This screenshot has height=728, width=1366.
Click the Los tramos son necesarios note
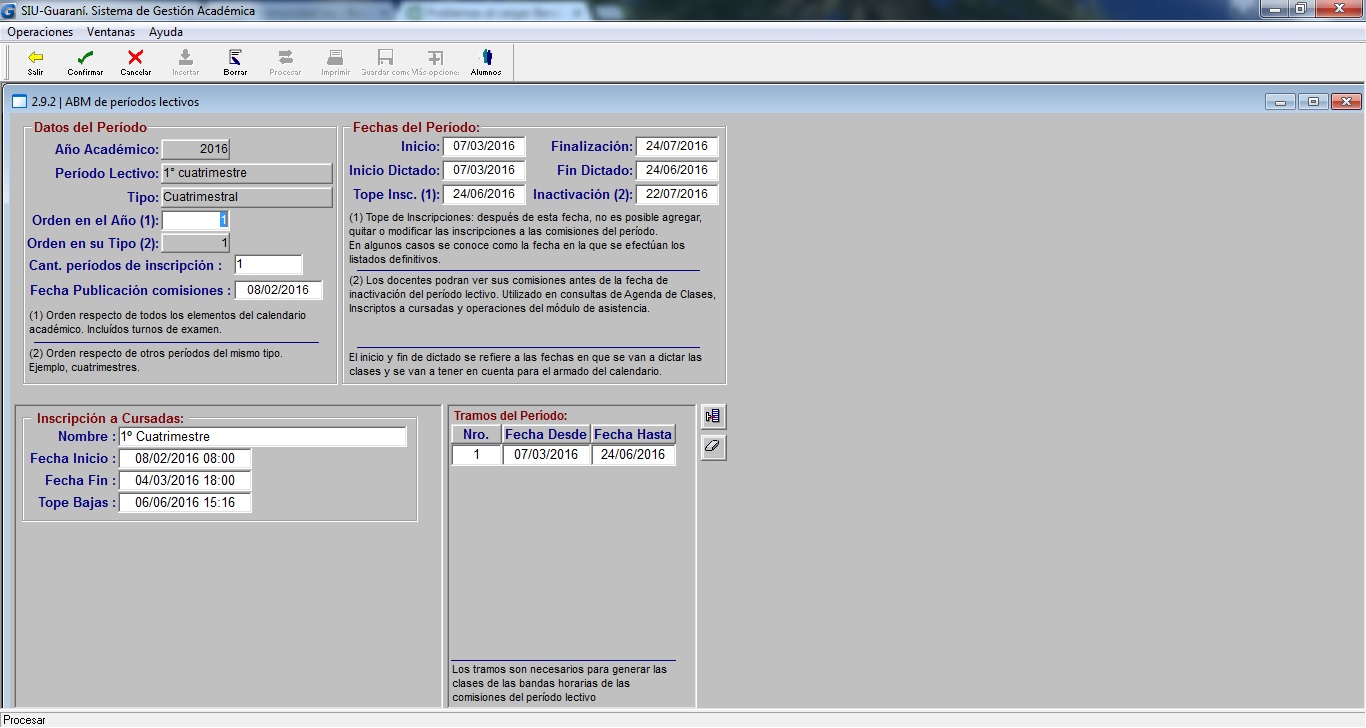[x=559, y=683]
